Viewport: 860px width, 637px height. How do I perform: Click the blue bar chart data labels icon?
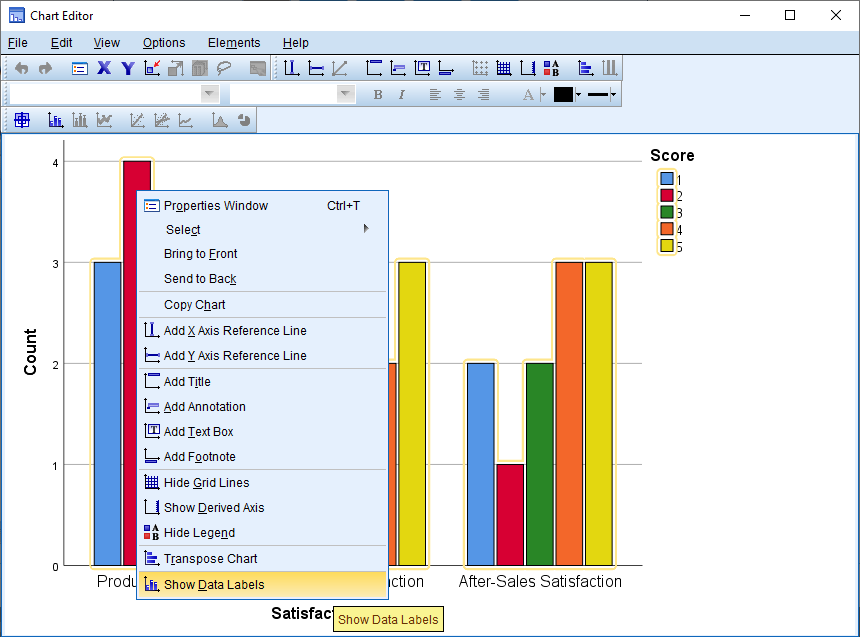pos(55,120)
